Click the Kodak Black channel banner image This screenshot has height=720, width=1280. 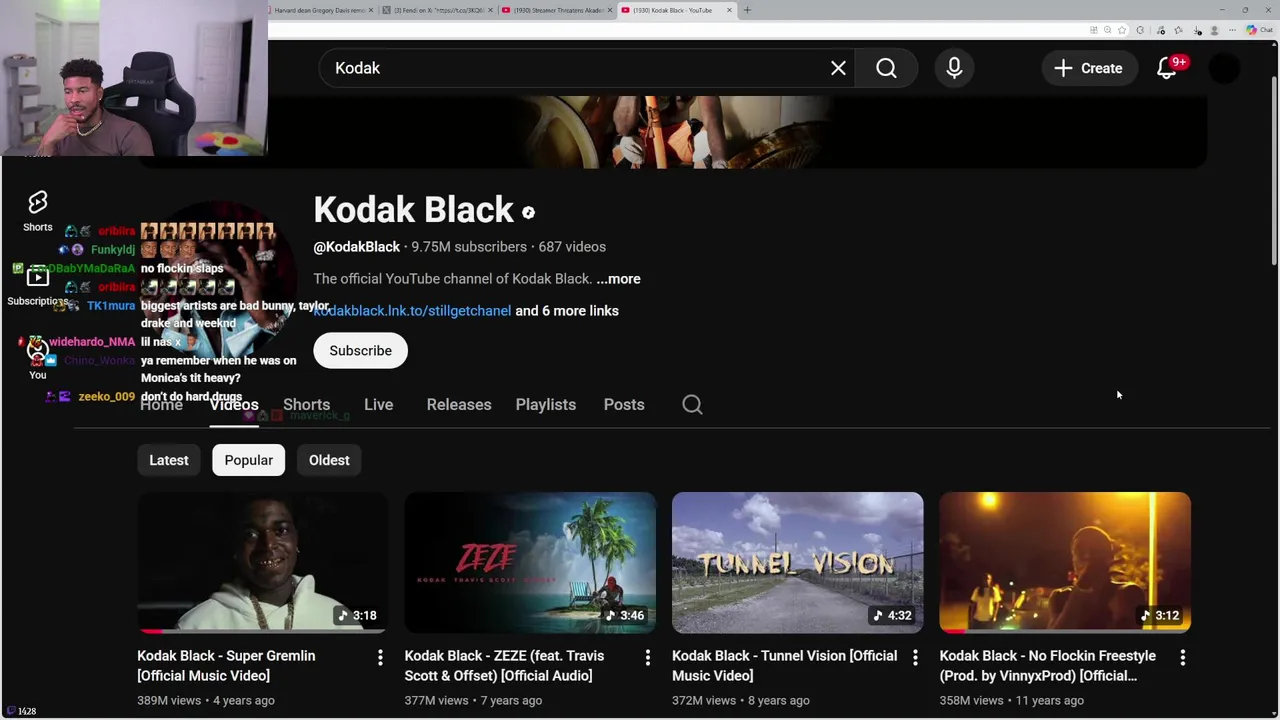click(672, 131)
